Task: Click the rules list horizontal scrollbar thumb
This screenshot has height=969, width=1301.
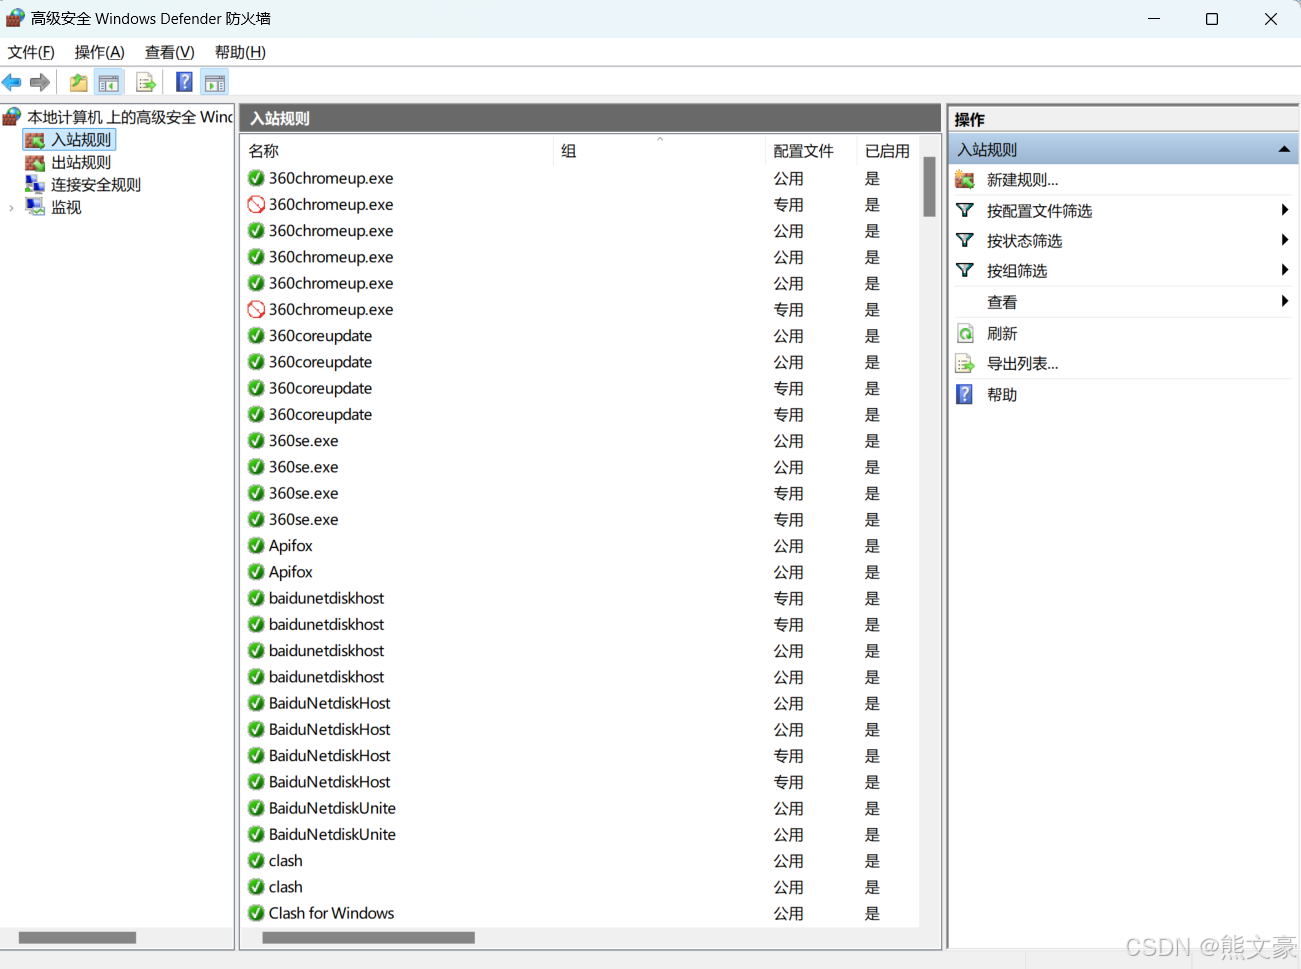Action: point(368,938)
